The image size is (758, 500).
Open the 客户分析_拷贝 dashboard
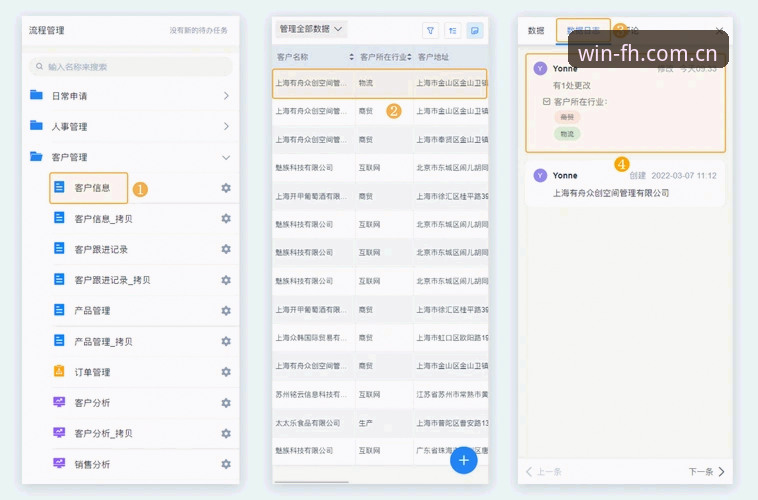point(103,433)
